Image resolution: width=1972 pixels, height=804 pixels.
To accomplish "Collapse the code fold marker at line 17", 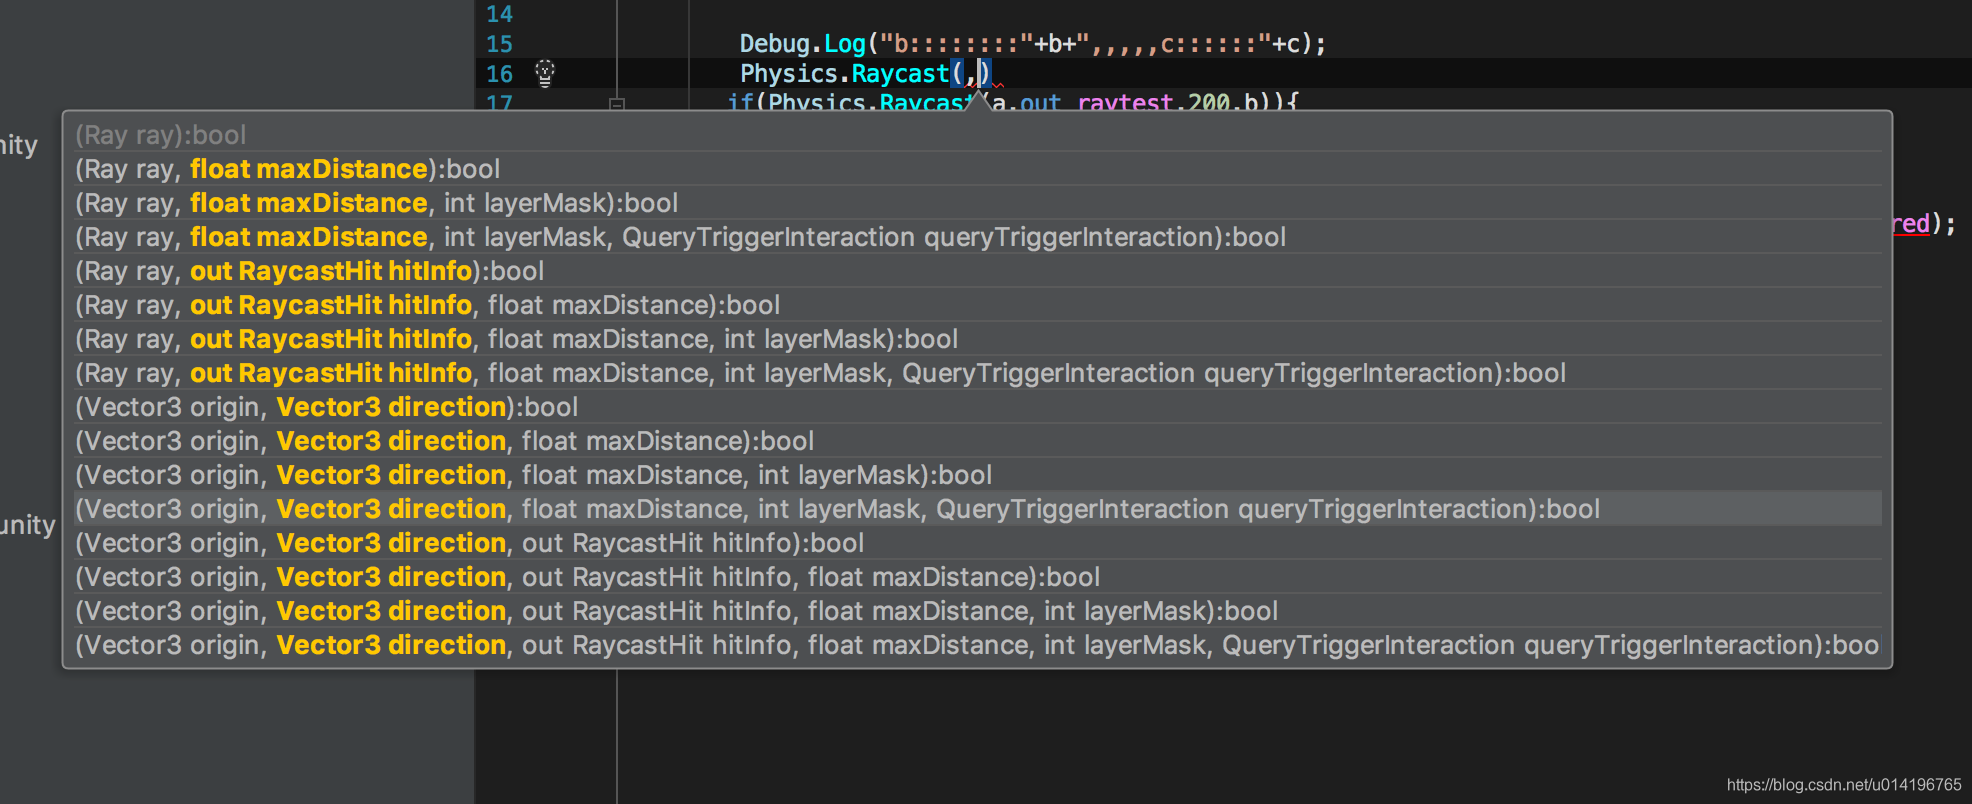I will point(617,104).
